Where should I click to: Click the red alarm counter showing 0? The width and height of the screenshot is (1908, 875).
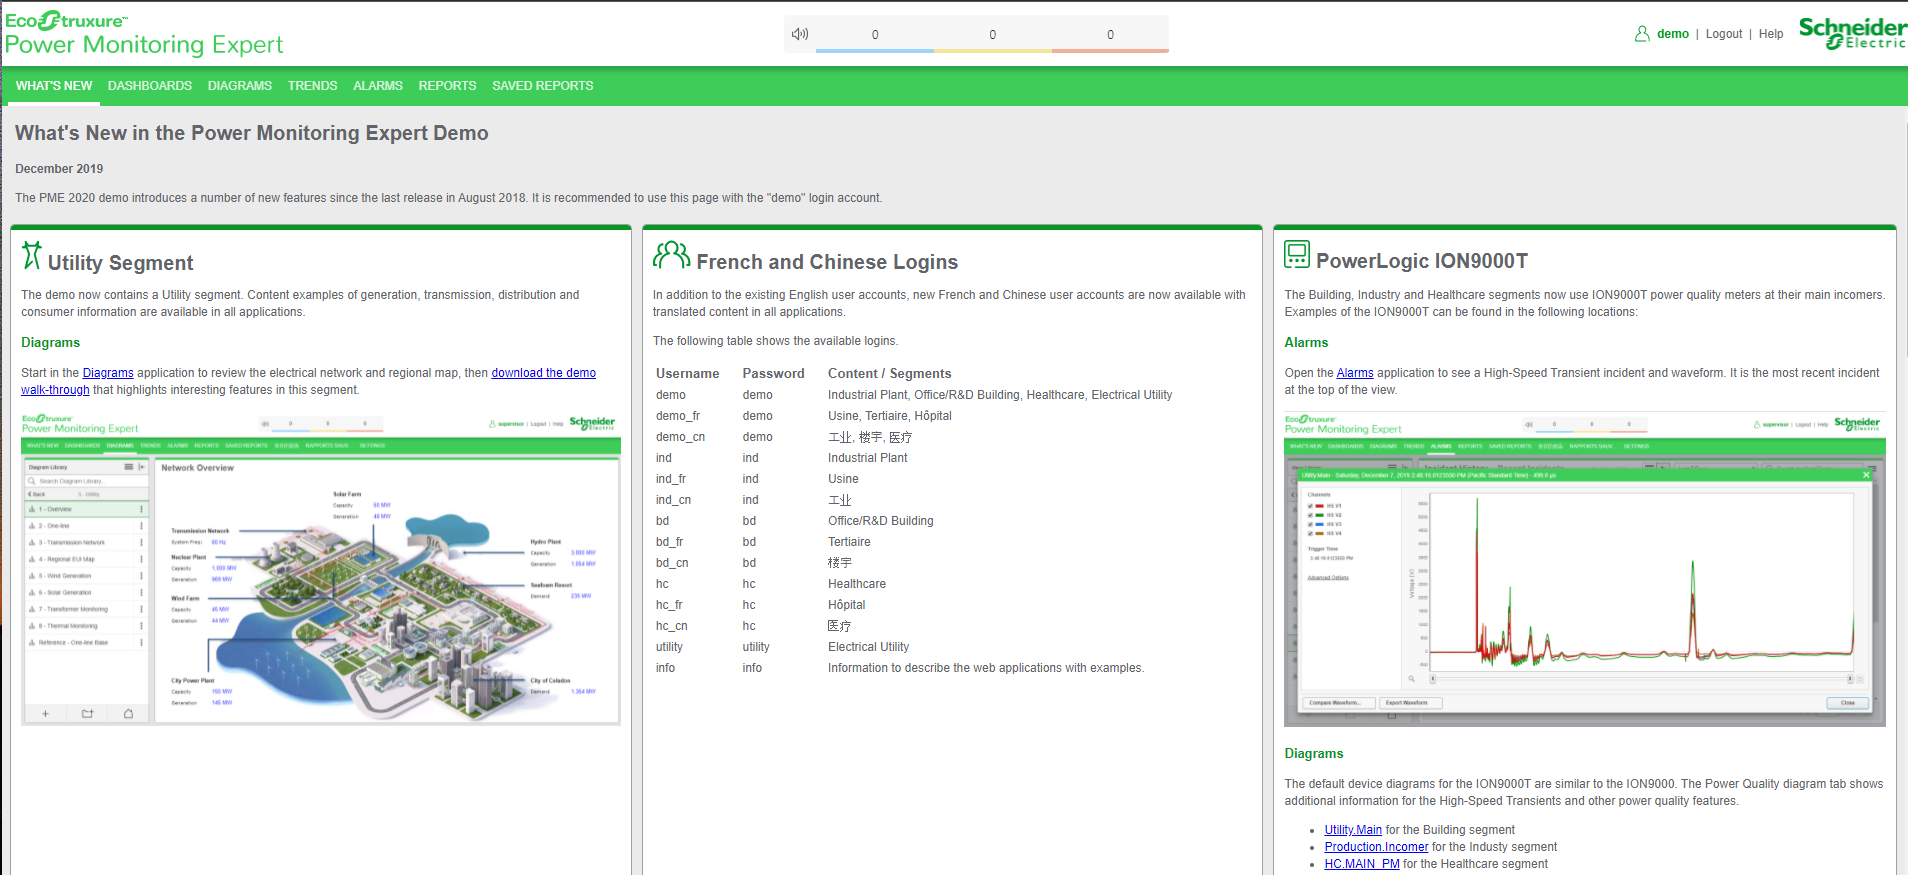click(1110, 35)
